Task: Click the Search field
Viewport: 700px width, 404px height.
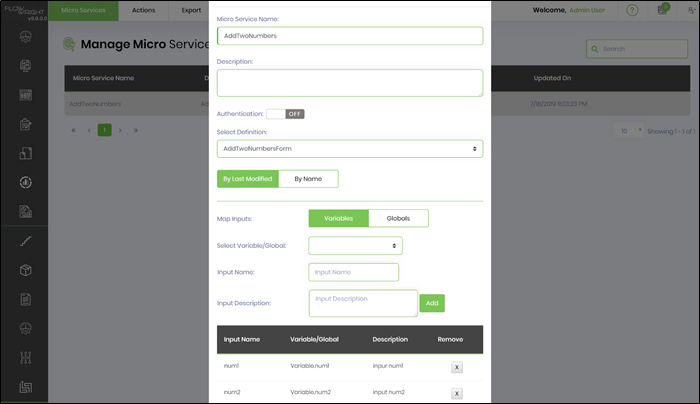Action: coord(637,49)
